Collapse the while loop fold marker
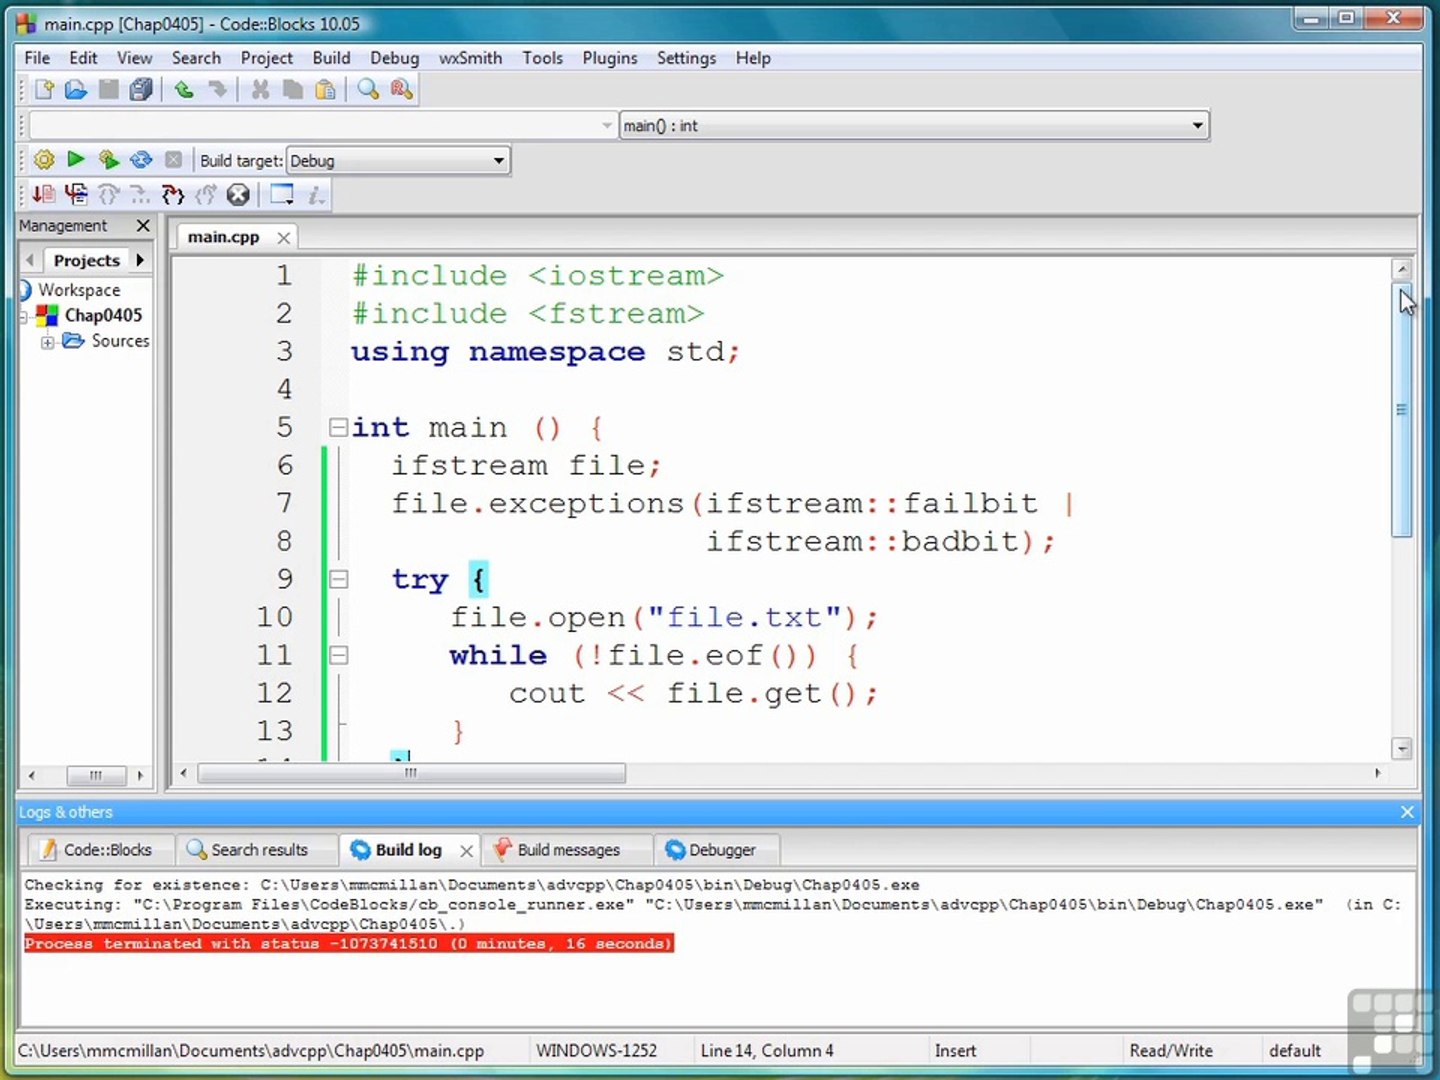 [x=338, y=656]
